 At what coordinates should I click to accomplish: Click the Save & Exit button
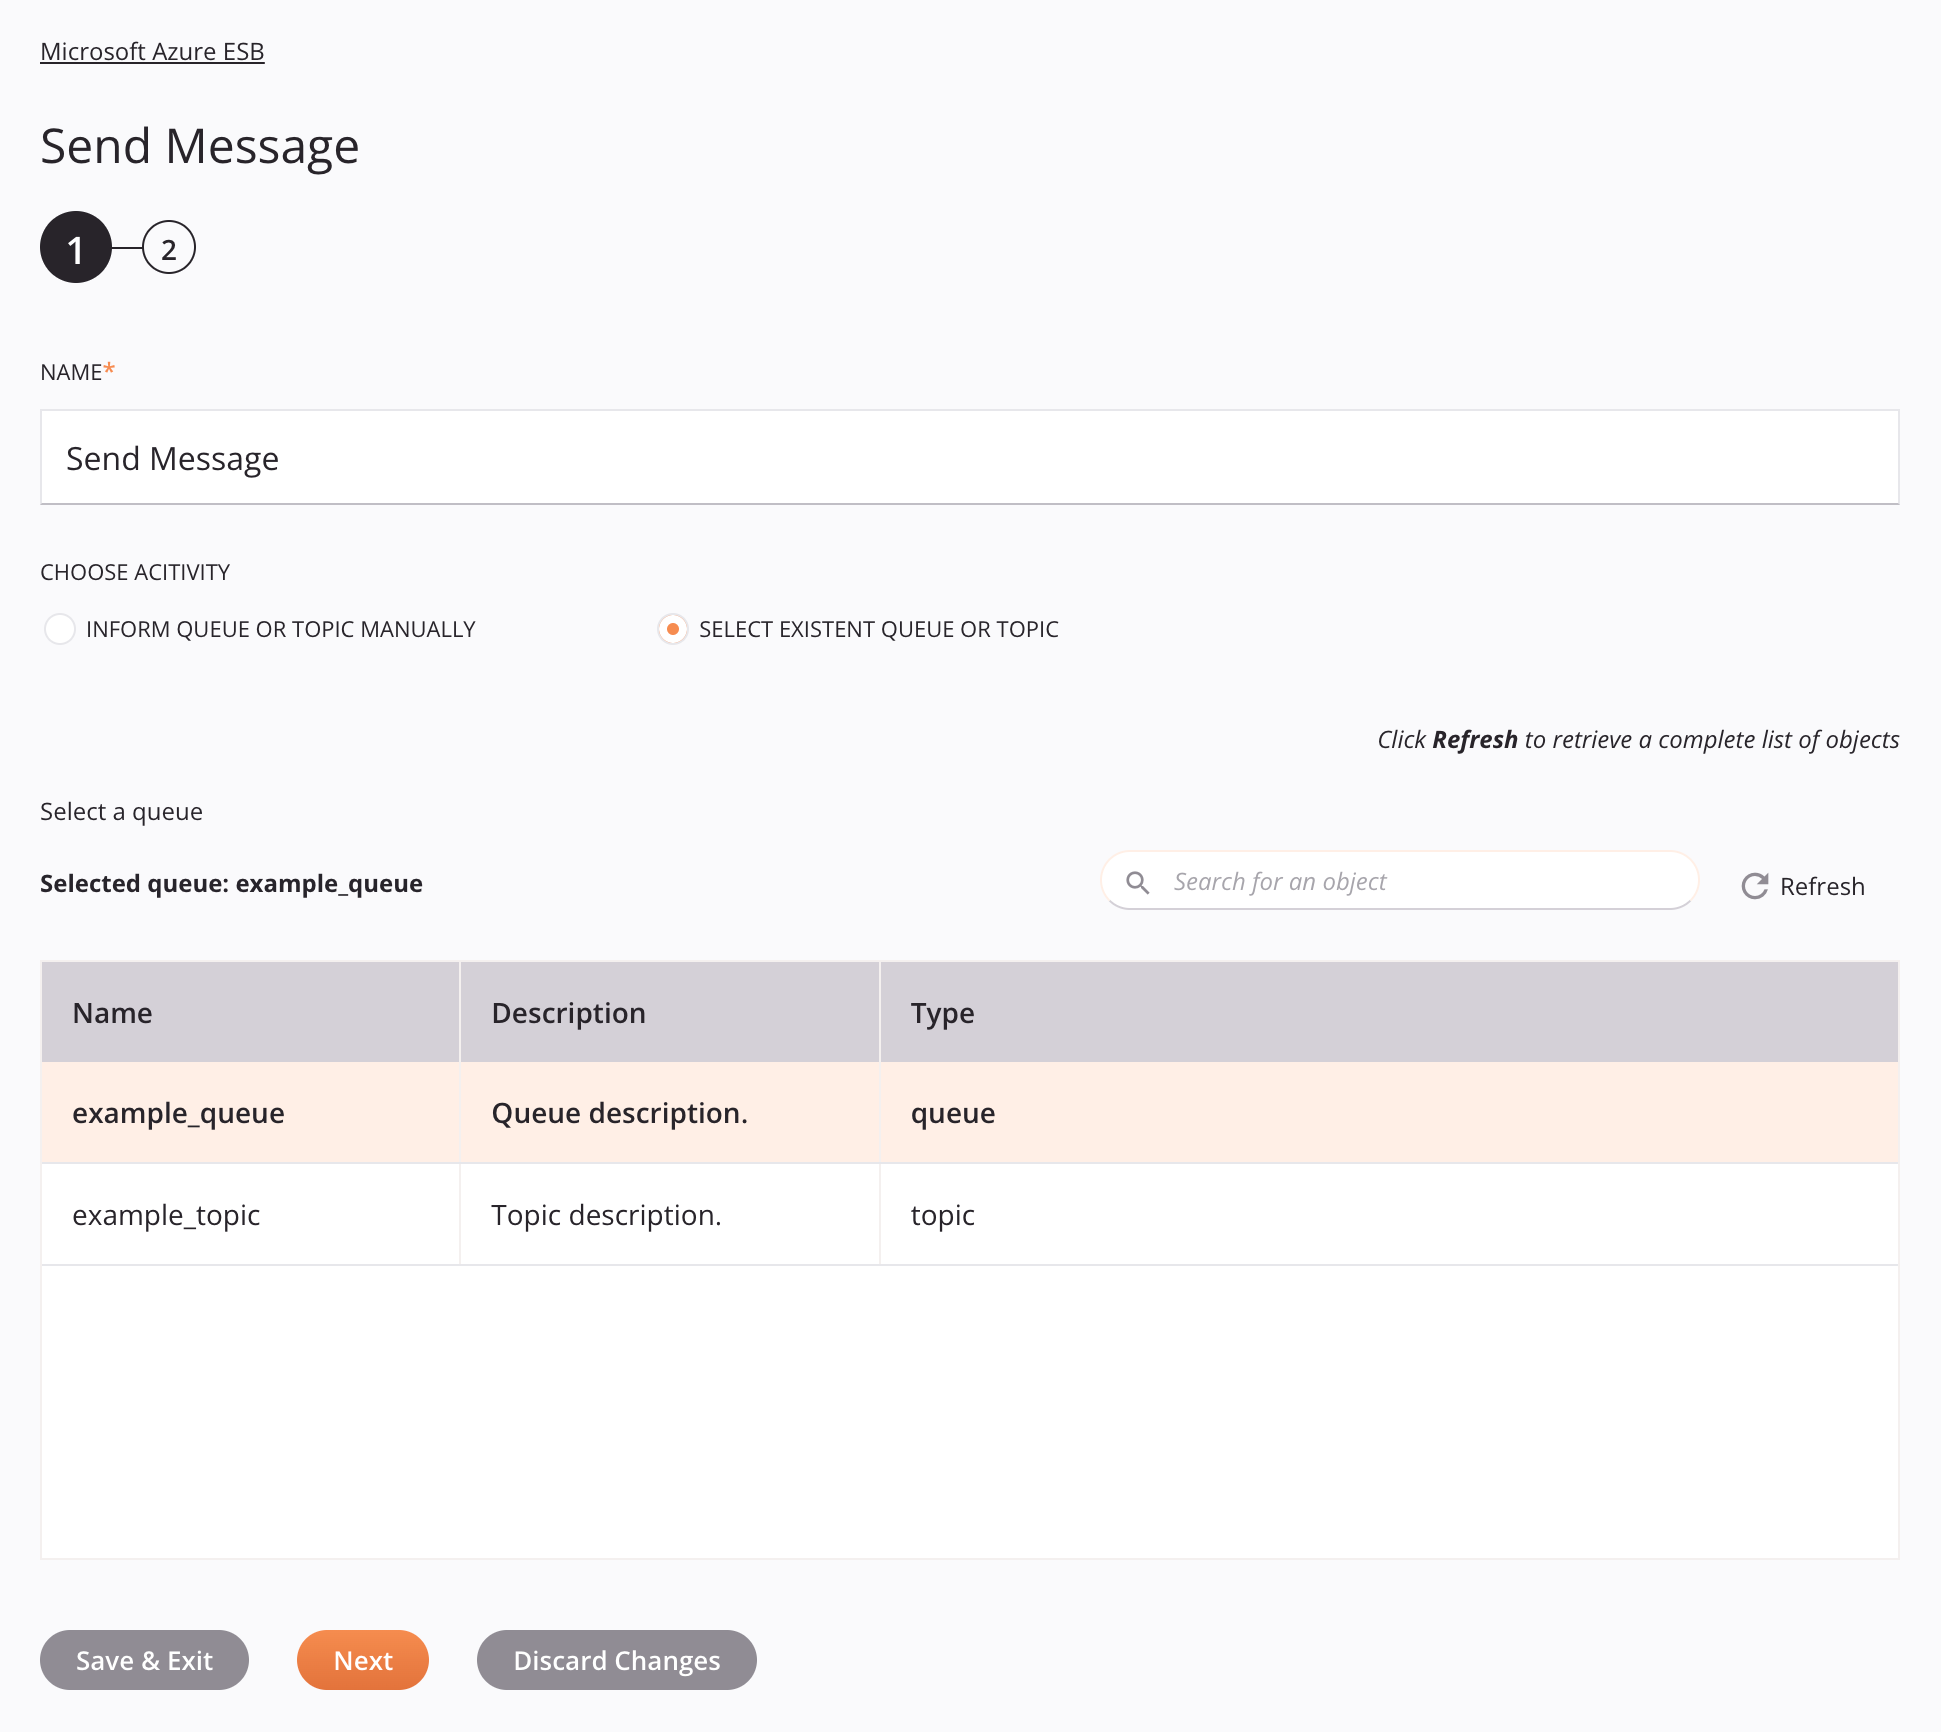click(144, 1660)
